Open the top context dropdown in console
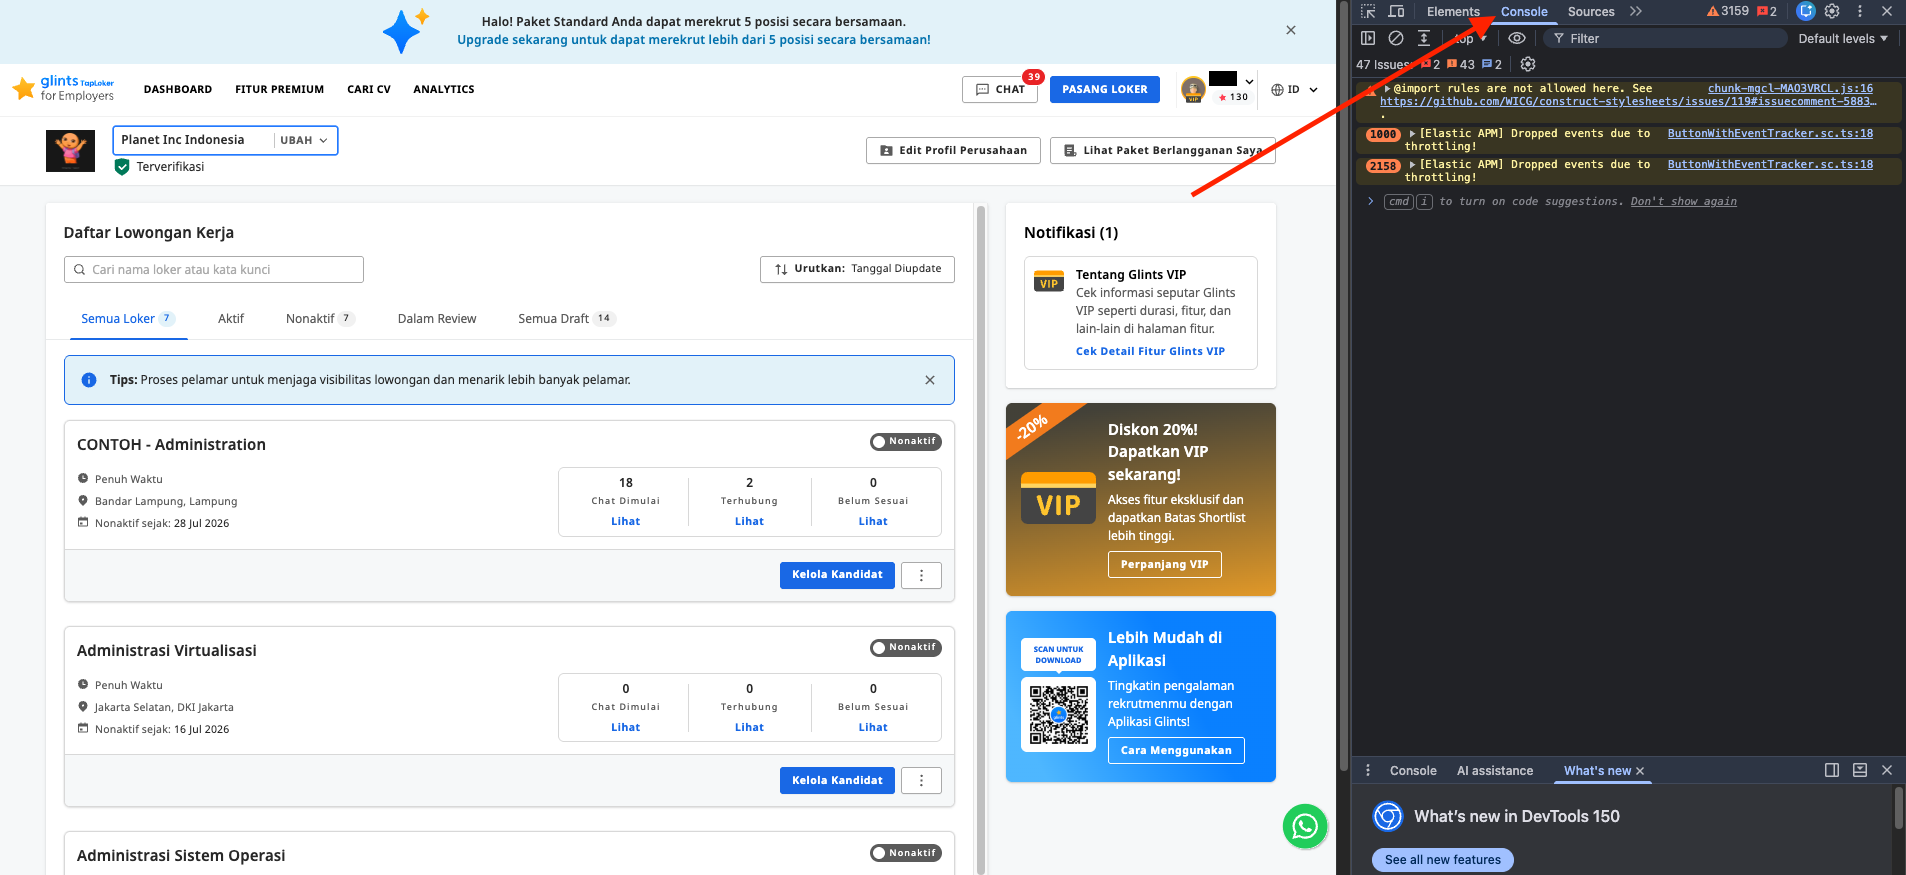Screen dimensions: 1906x875 pyautogui.click(x=1469, y=38)
